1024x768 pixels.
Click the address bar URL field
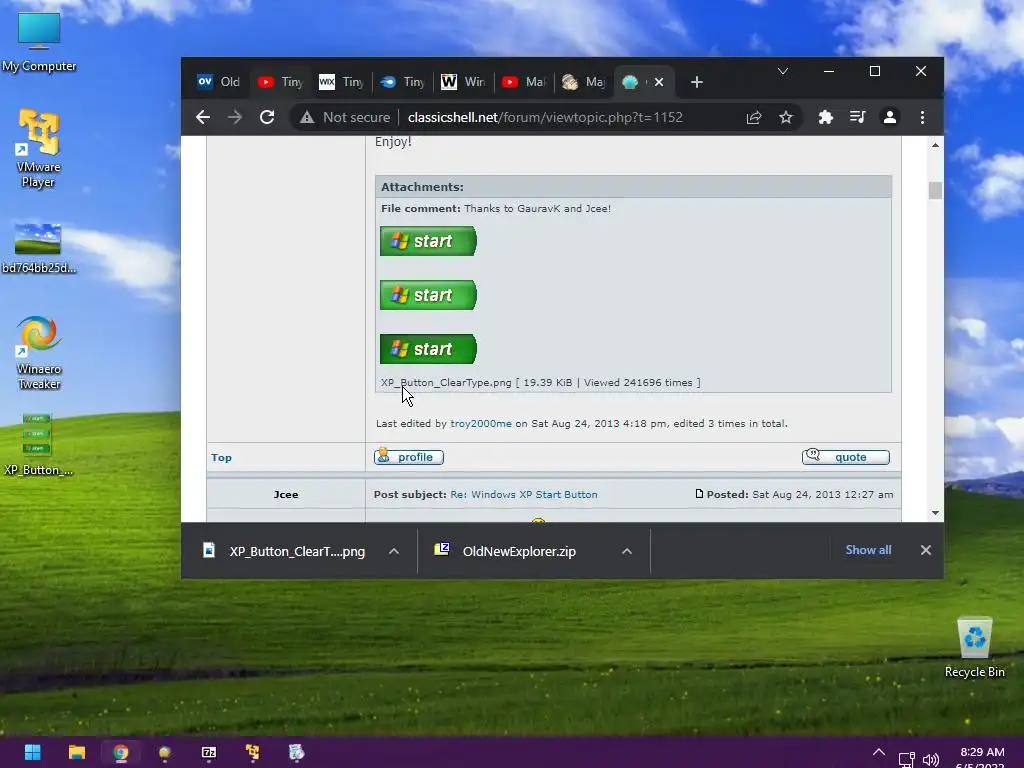click(x=545, y=118)
